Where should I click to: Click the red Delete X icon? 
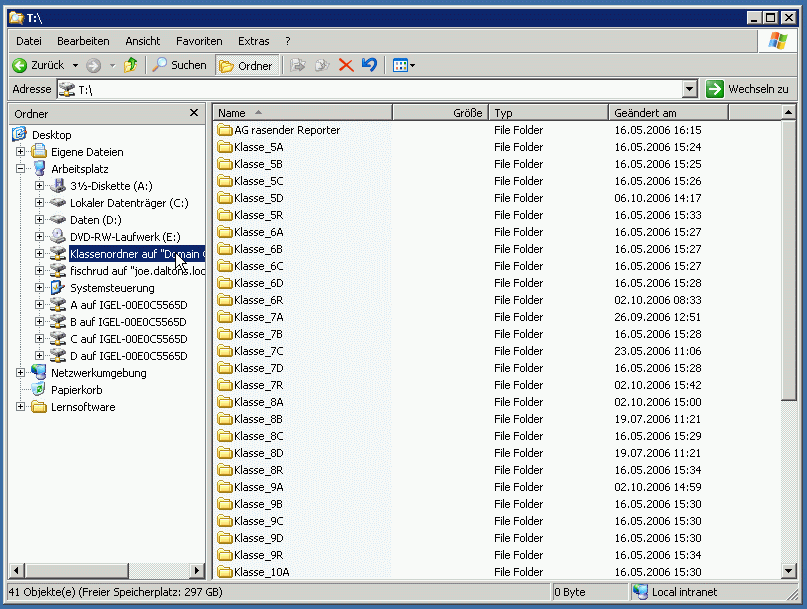coord(346,65)
